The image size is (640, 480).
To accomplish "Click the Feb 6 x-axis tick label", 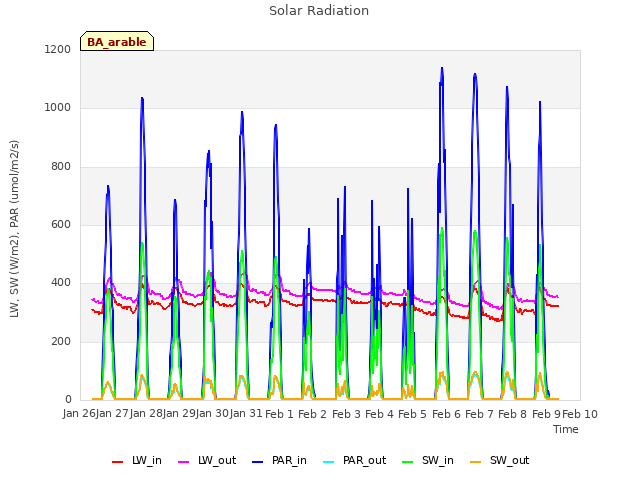I will coord(446,414).
